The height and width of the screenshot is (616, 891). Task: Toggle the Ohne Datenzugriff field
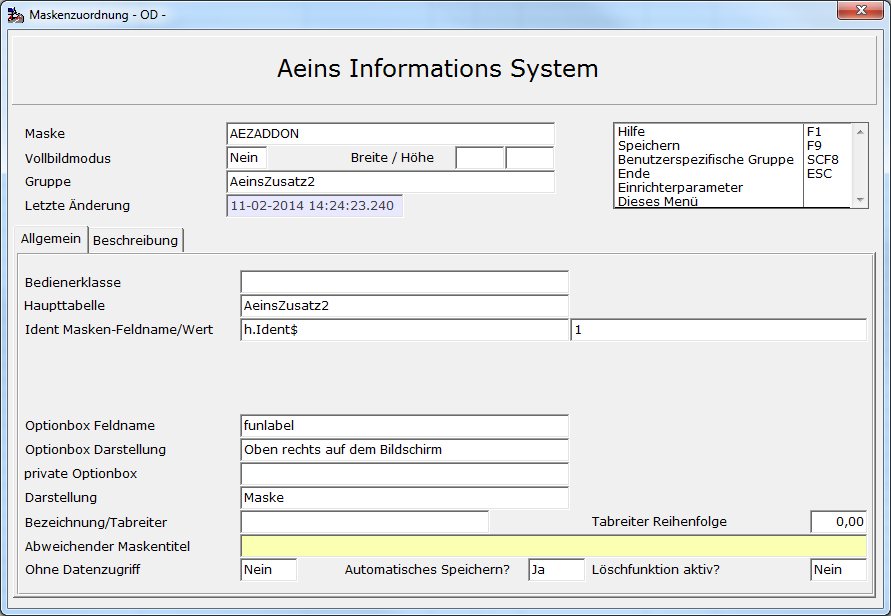click(269, 569)
